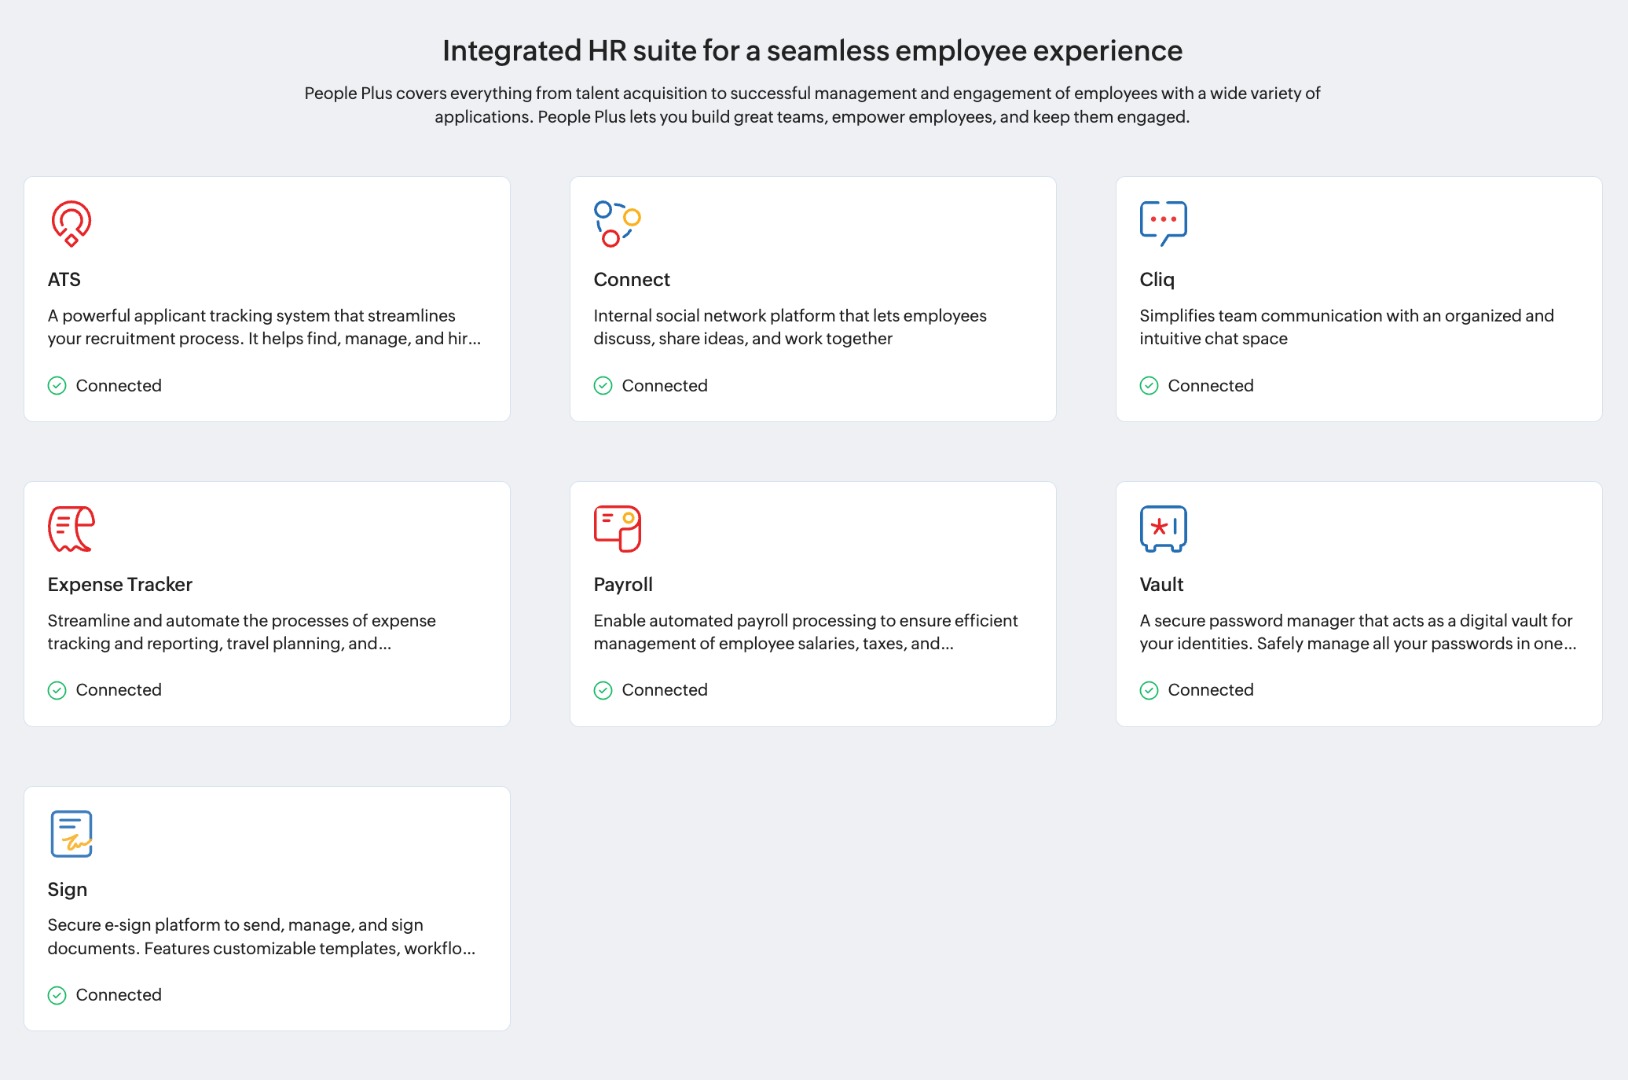Open the Connect card title
Image resolution: width=1628 pixels, height=1080 pixels.
(x=631, y=280)
